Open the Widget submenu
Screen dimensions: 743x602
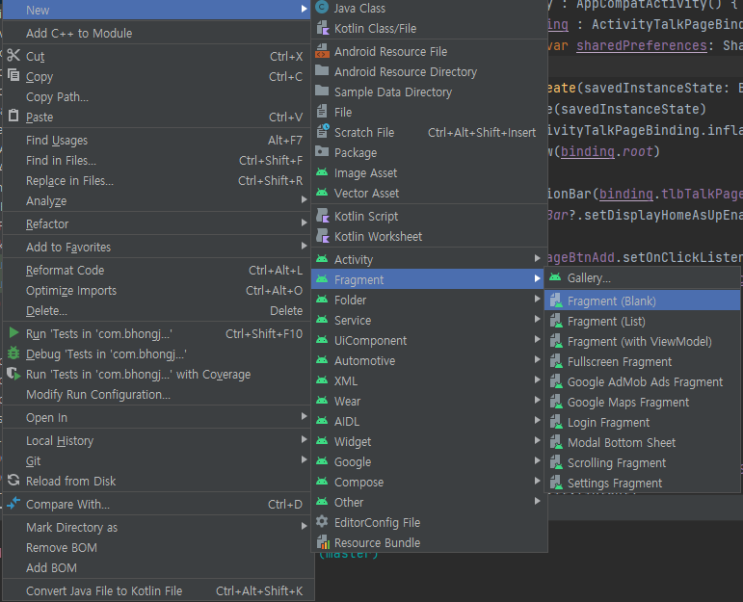coord(427,441)
